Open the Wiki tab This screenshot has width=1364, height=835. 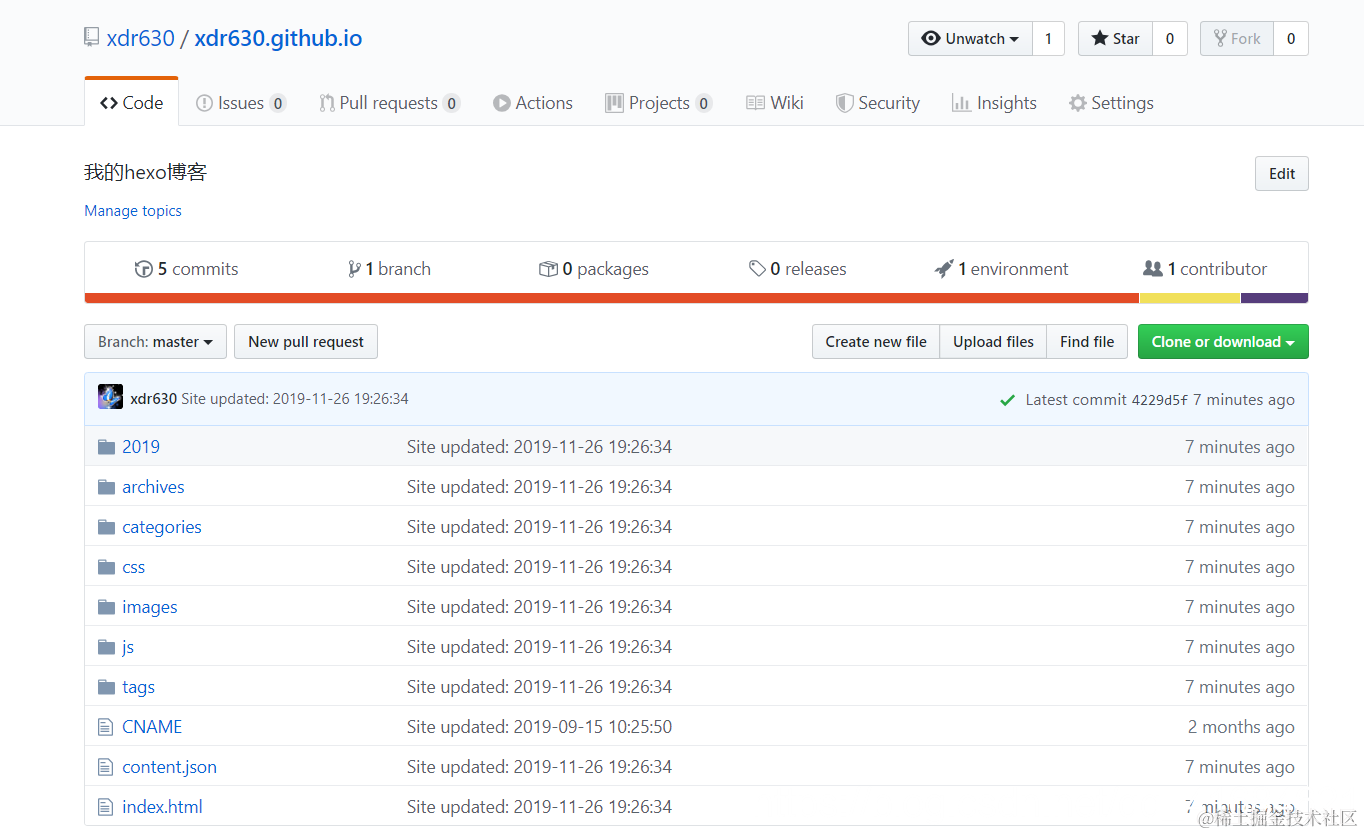click(x=775, y=103)
